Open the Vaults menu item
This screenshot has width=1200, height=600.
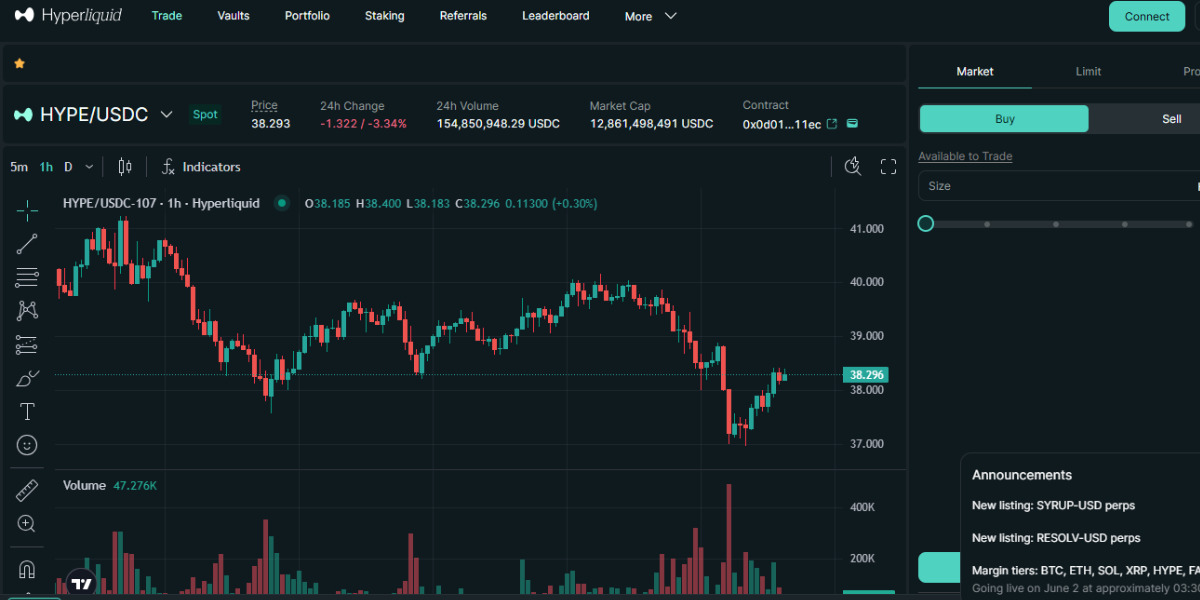point(233,16)
